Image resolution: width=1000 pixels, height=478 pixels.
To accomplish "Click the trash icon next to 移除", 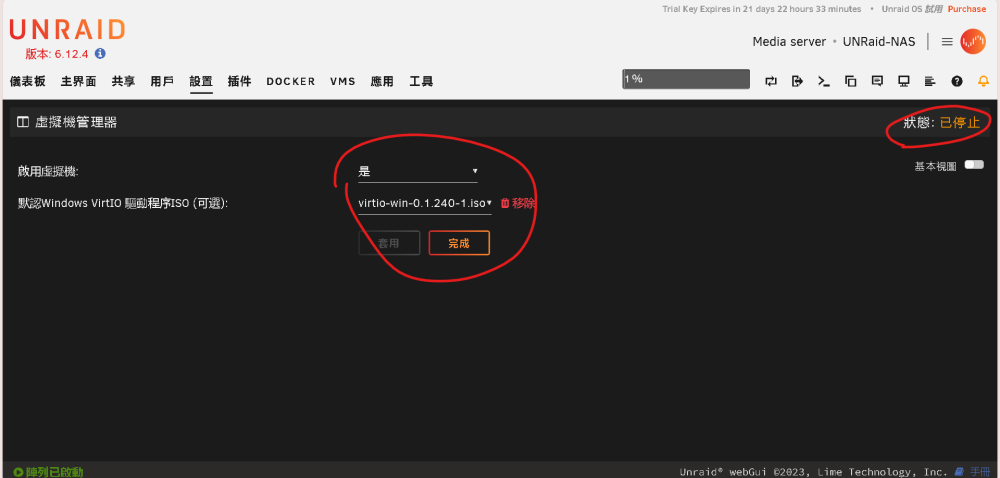I will [x=504, y=203].
